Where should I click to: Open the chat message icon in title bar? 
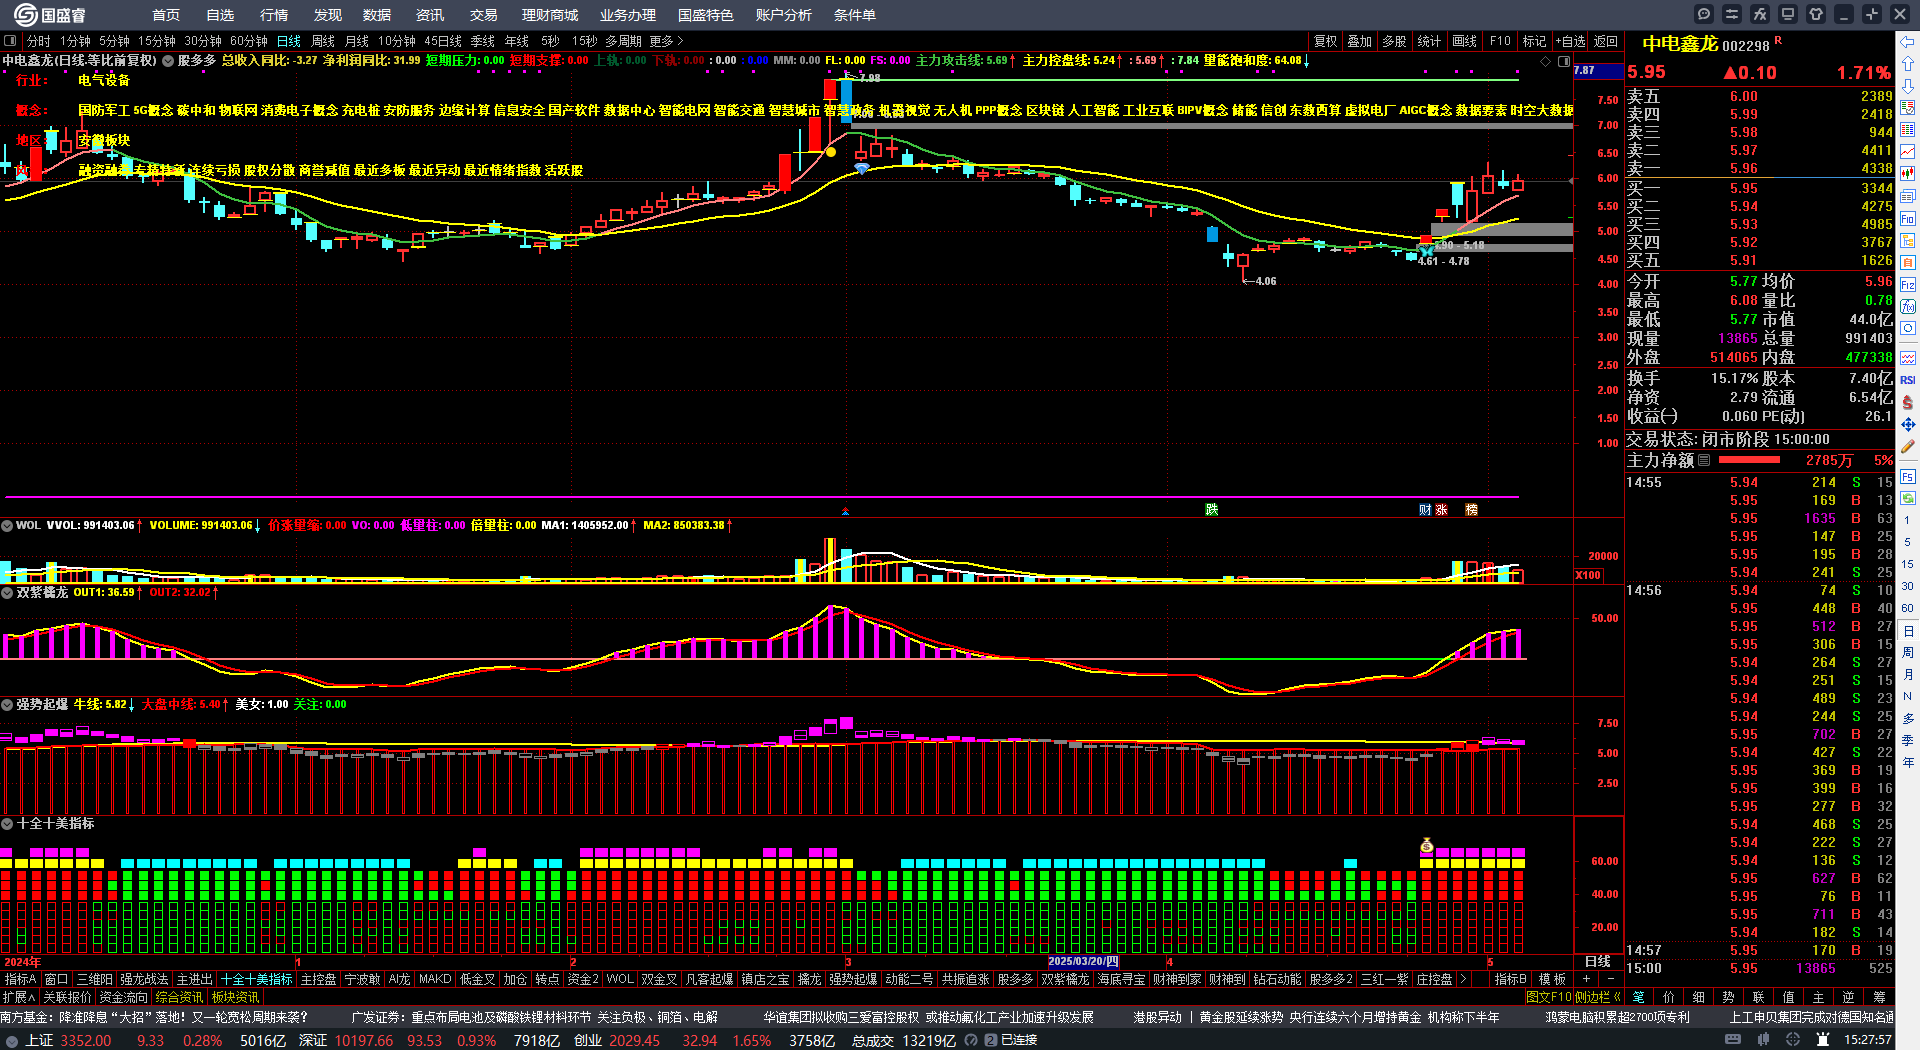pyautogui.click(x=1704, y=14)
